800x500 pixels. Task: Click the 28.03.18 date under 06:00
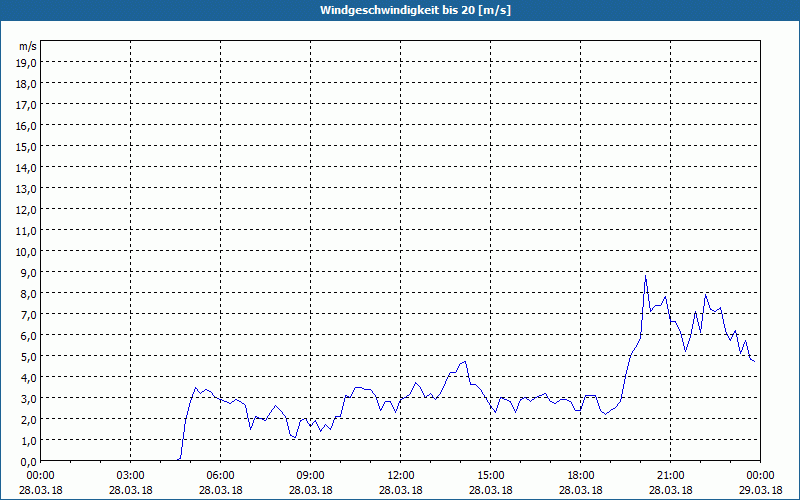tap(220, 490)
